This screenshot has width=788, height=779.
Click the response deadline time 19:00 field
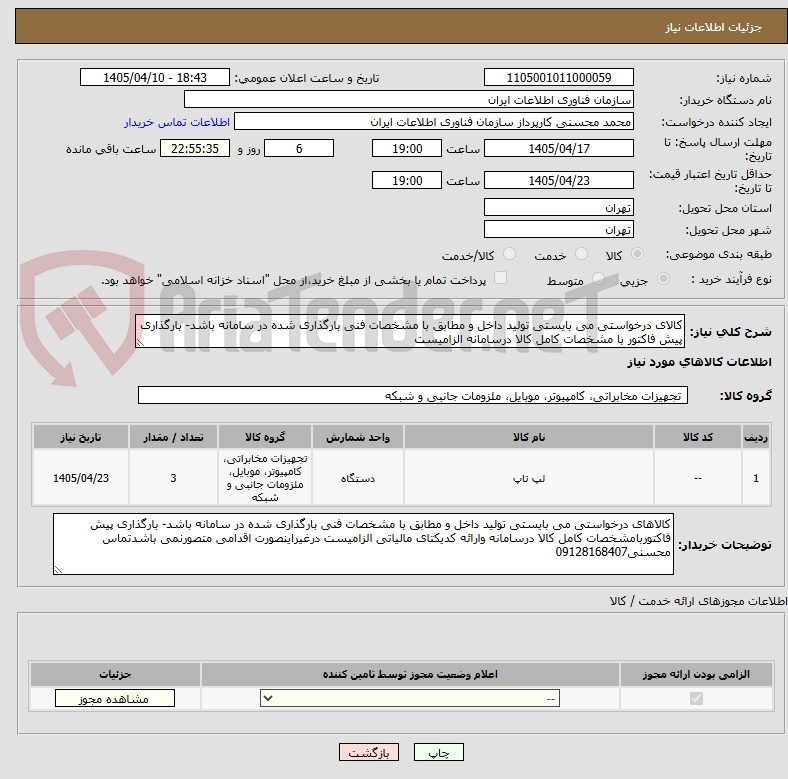tap(407, 148)
